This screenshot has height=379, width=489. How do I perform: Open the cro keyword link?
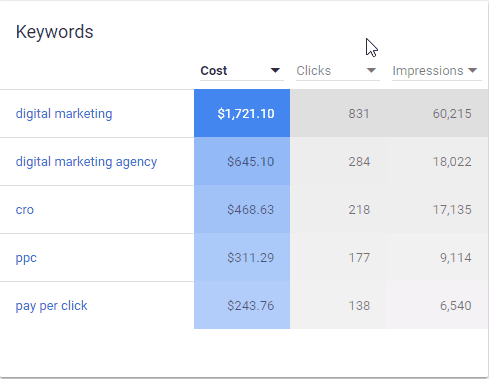25,210
